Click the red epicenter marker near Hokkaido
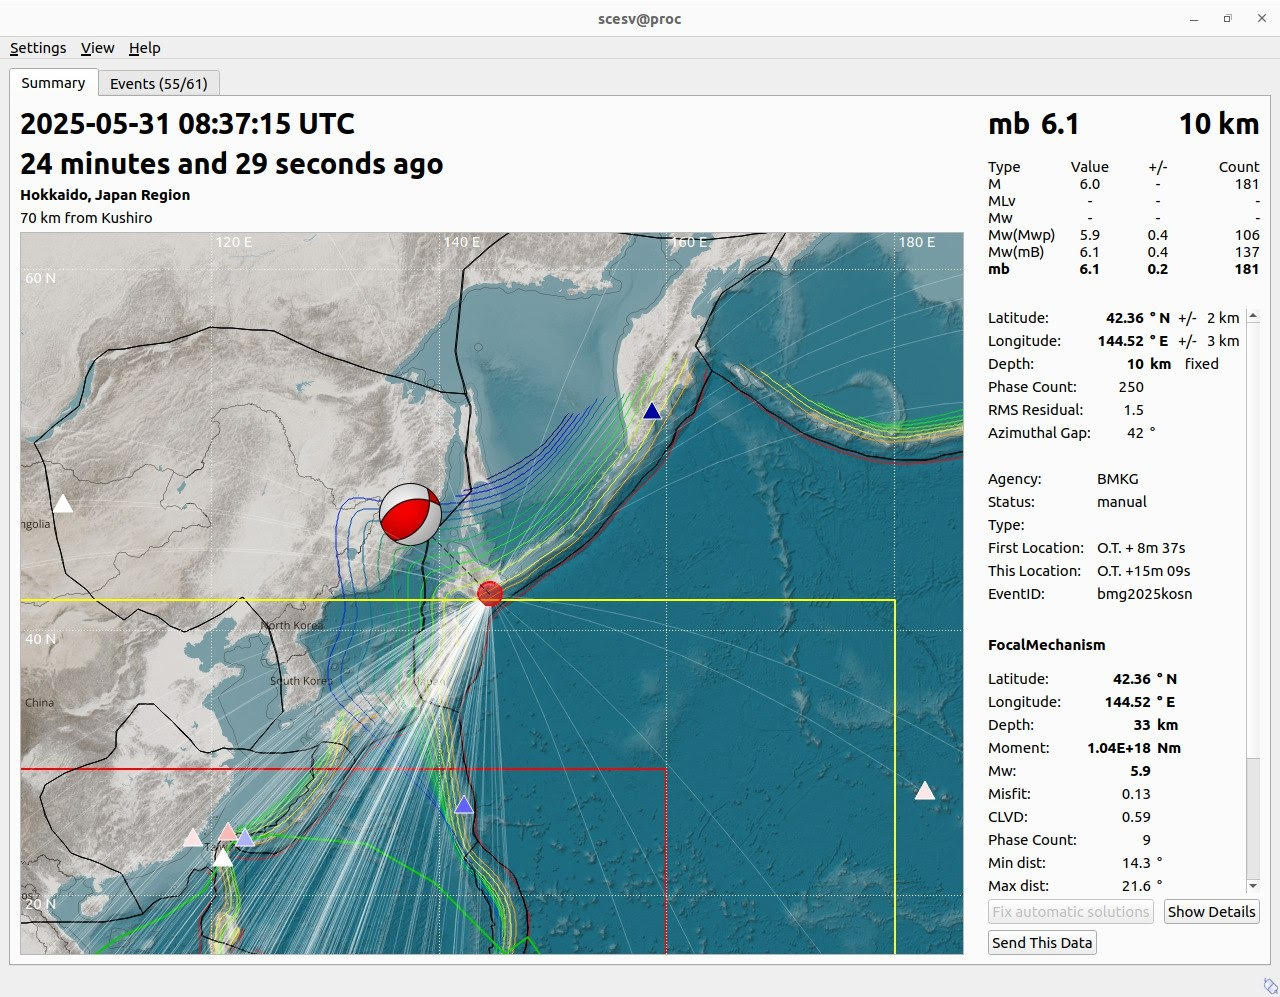This screenshot has width=1280, height=997. pos(490,594)
